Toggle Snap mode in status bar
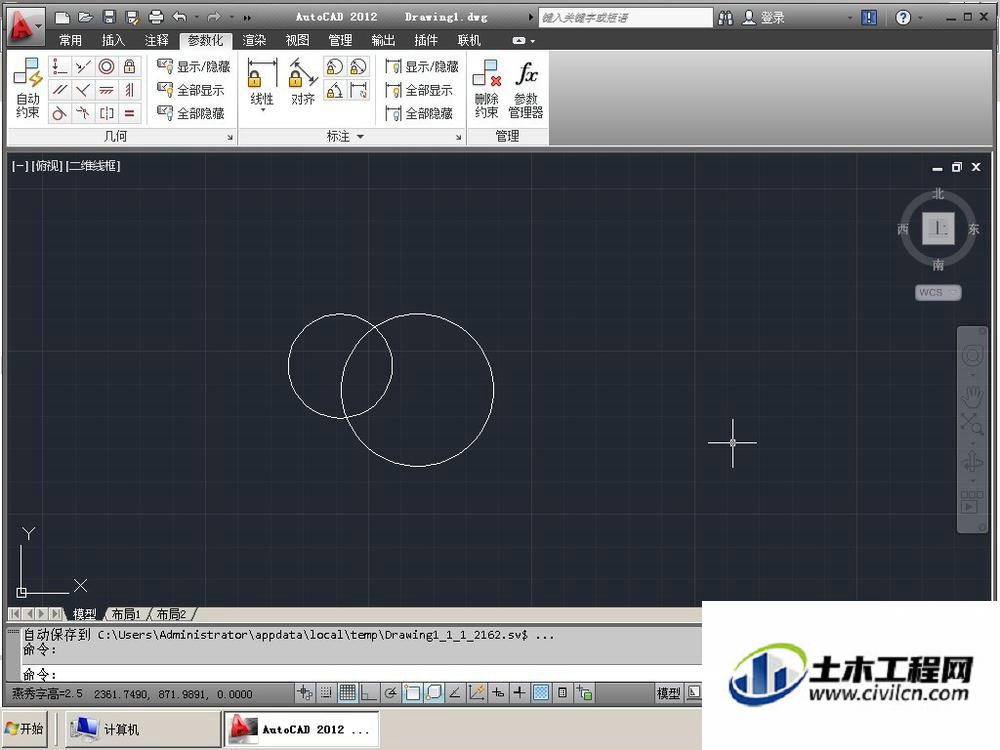This screenshot has width=1000, height=750. point(326,693)
